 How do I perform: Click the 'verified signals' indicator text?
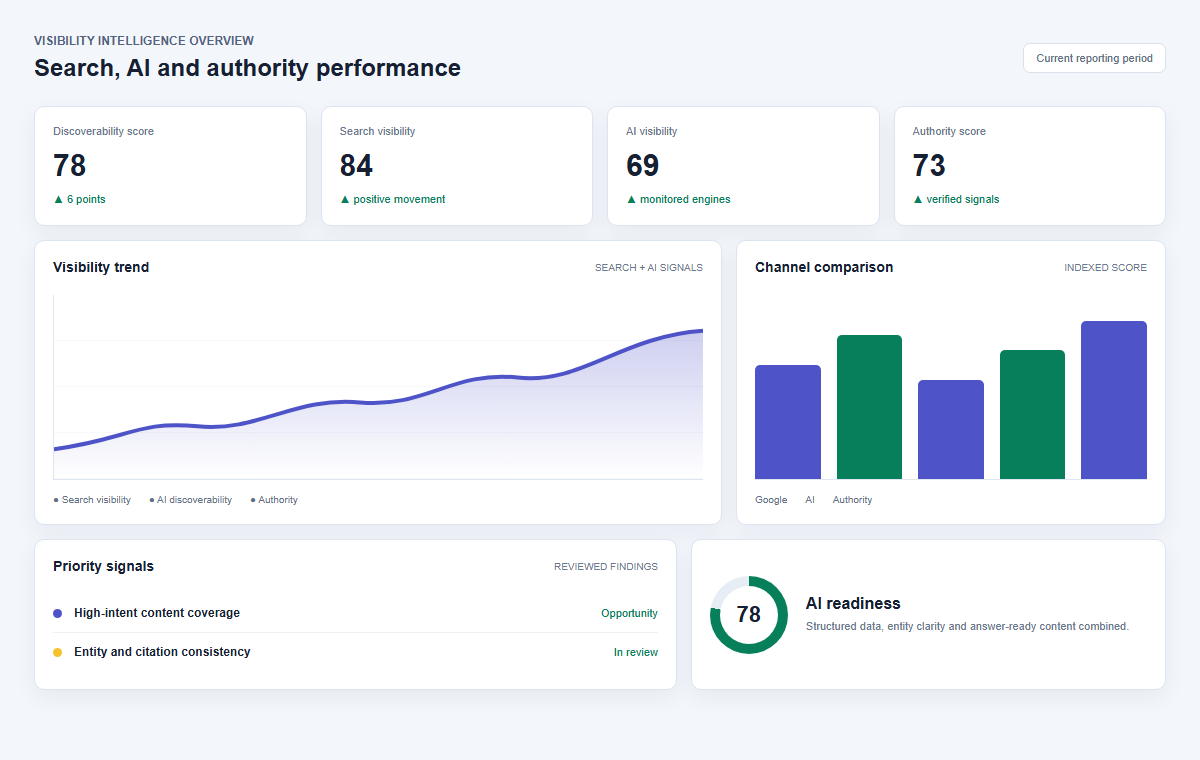tap(956, 199)
